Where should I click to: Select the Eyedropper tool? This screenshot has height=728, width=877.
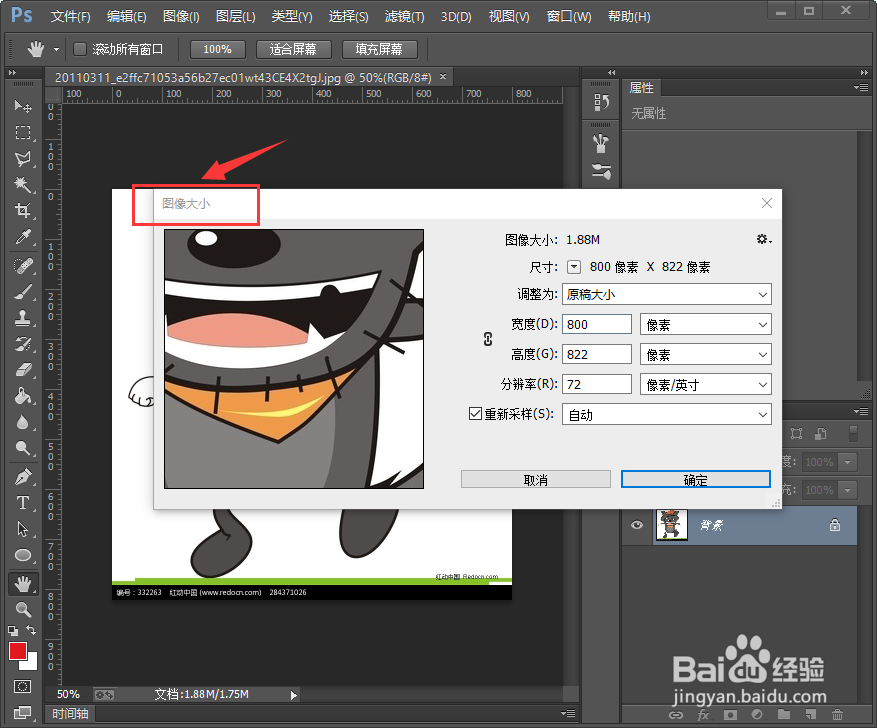click(x=23, y=237)
